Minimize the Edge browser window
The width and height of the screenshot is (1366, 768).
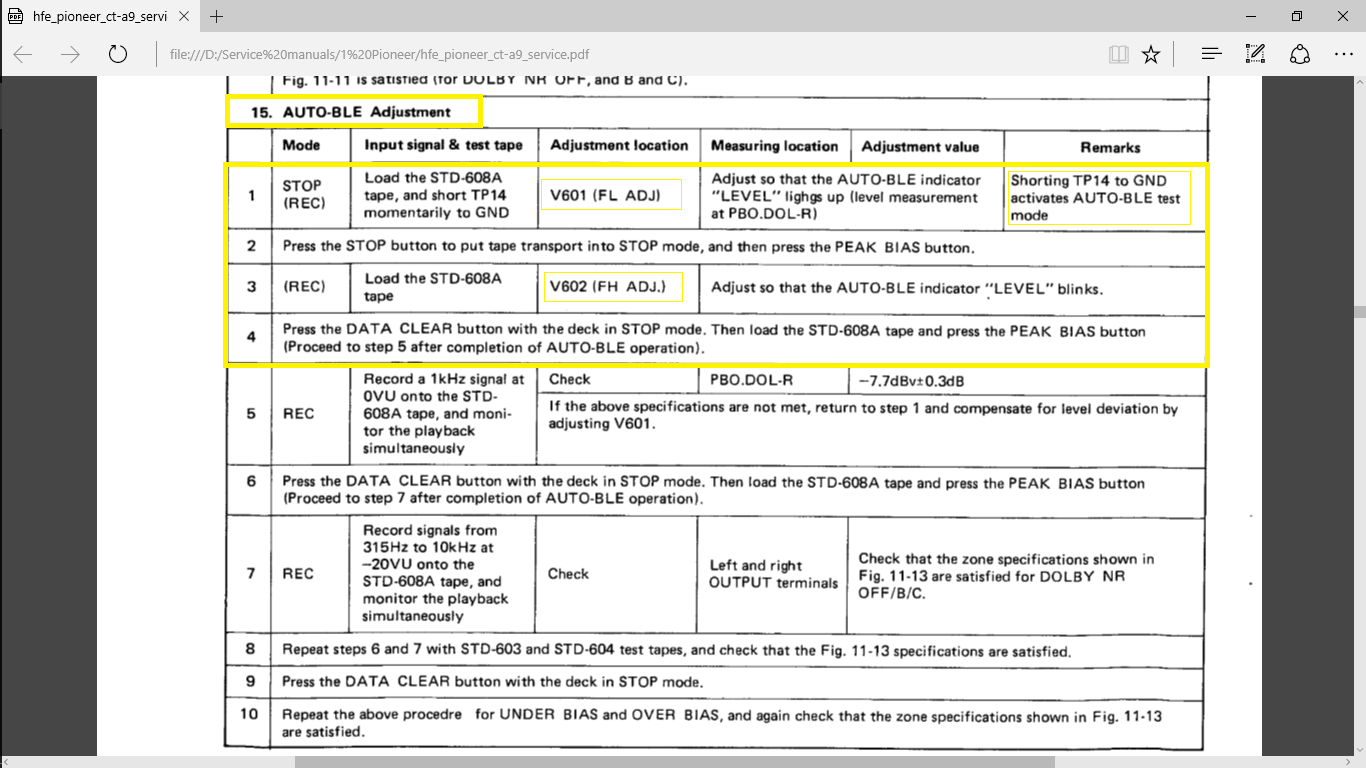point(1251,16)
